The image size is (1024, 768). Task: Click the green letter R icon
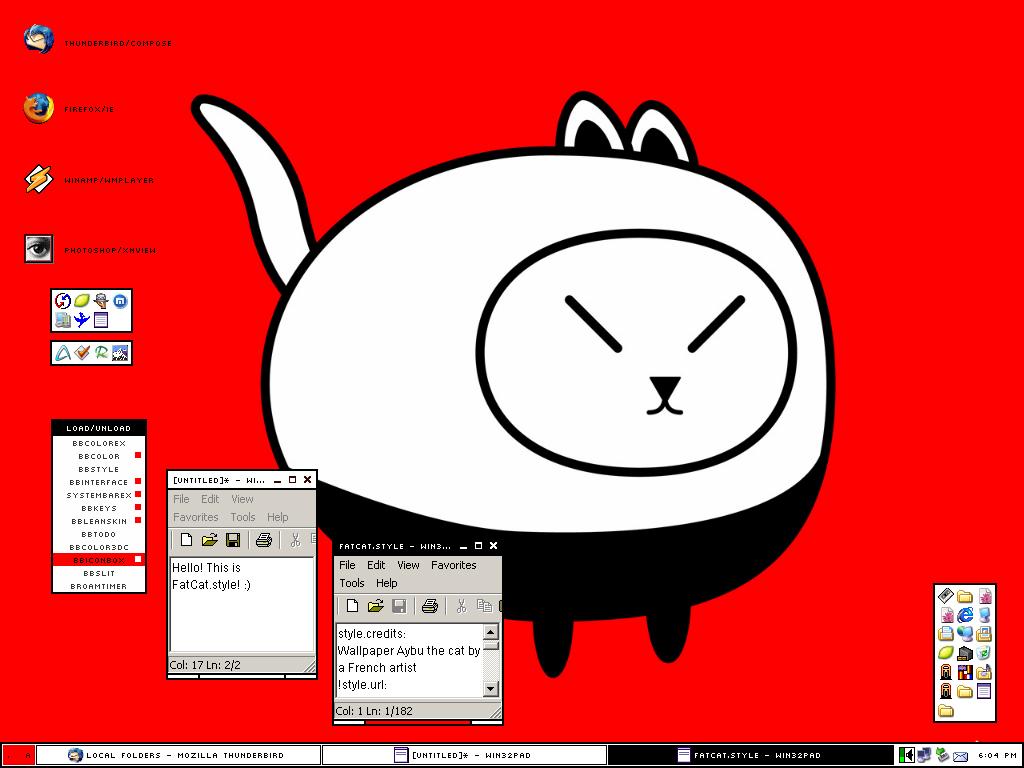[101, 353]
